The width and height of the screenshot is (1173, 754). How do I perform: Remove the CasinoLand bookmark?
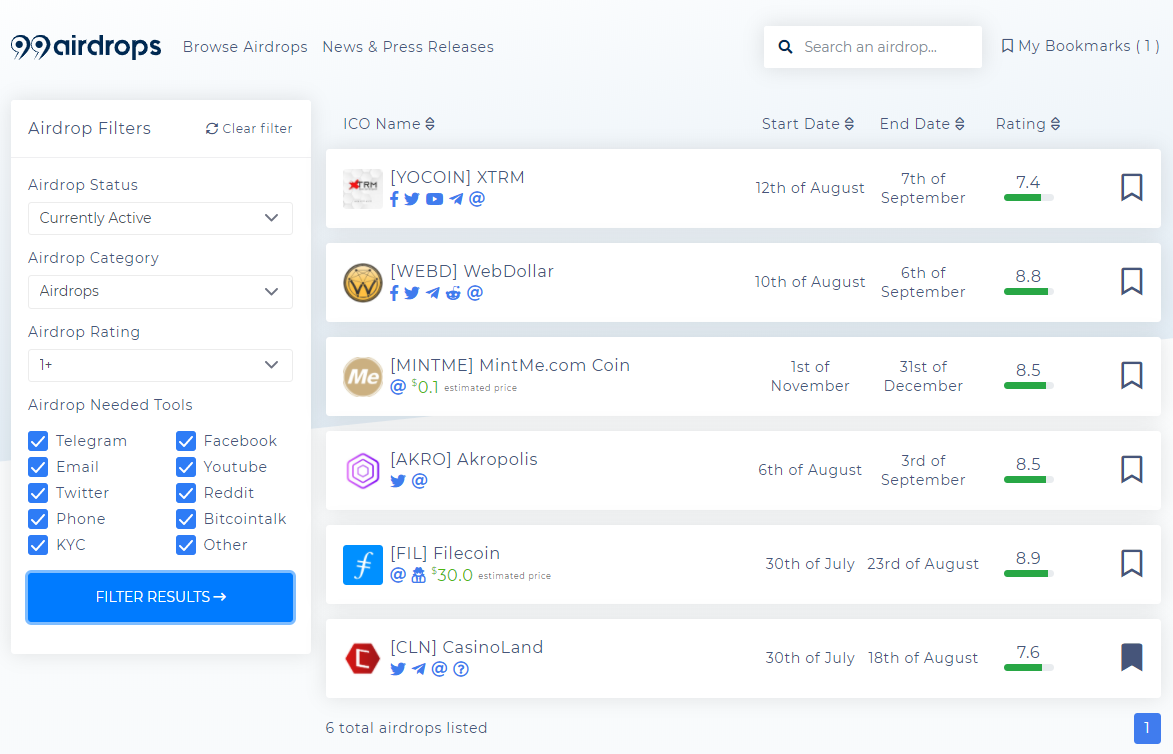pos(1131,658)
